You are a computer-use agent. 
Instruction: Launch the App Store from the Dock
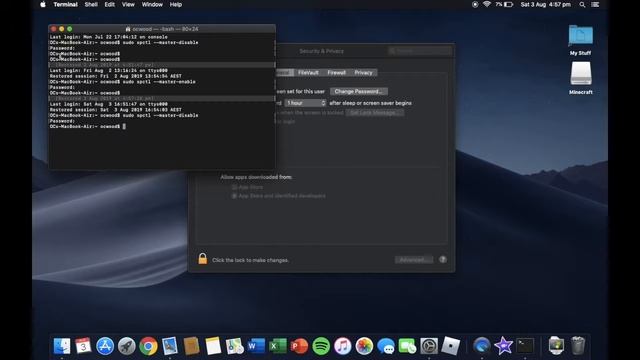point(105,346)
